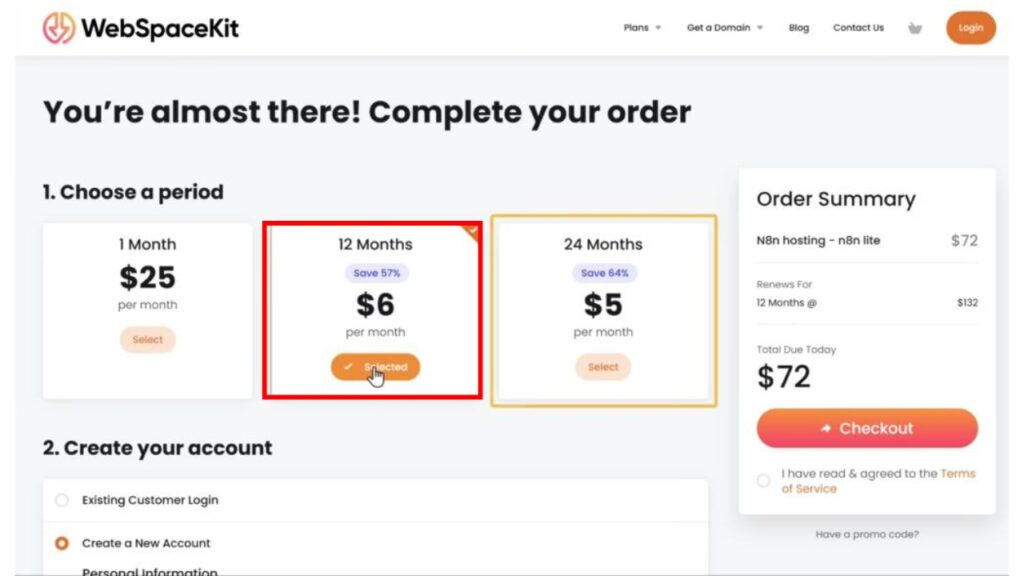Click the WebSpaceKit logo icon
The width and height of the screenshot is (1024, 576).
tap(59, 28)
